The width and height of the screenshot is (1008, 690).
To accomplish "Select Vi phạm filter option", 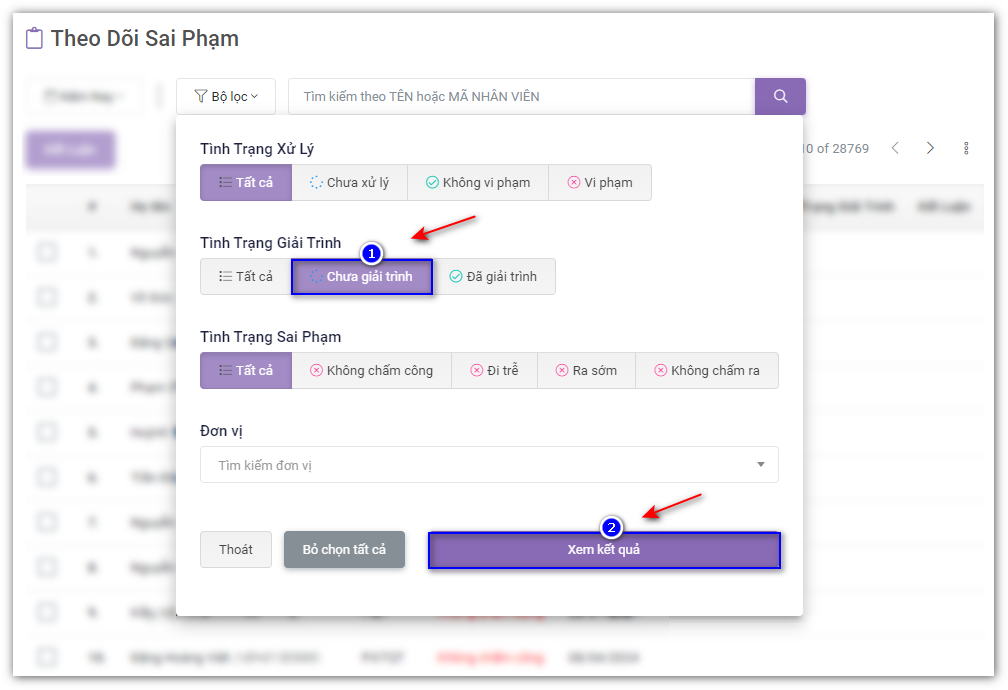I will 600,183.
